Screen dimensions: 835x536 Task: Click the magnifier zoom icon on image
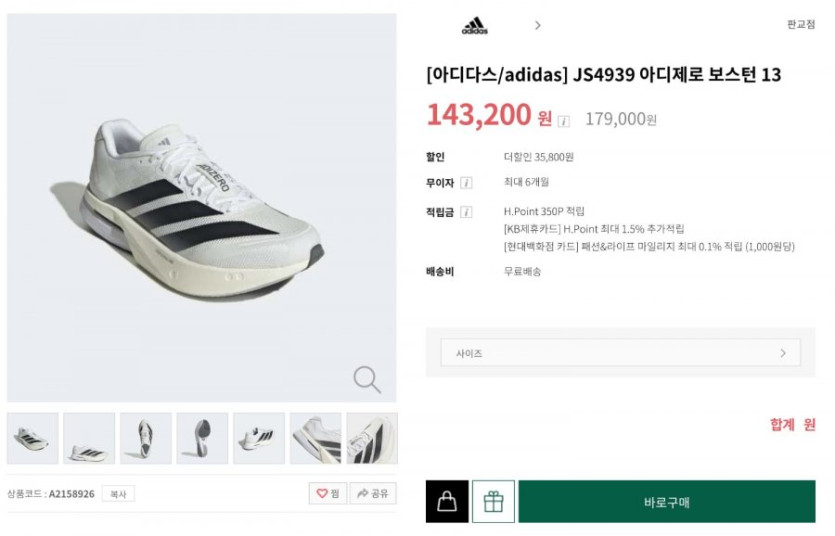point(367,379)
